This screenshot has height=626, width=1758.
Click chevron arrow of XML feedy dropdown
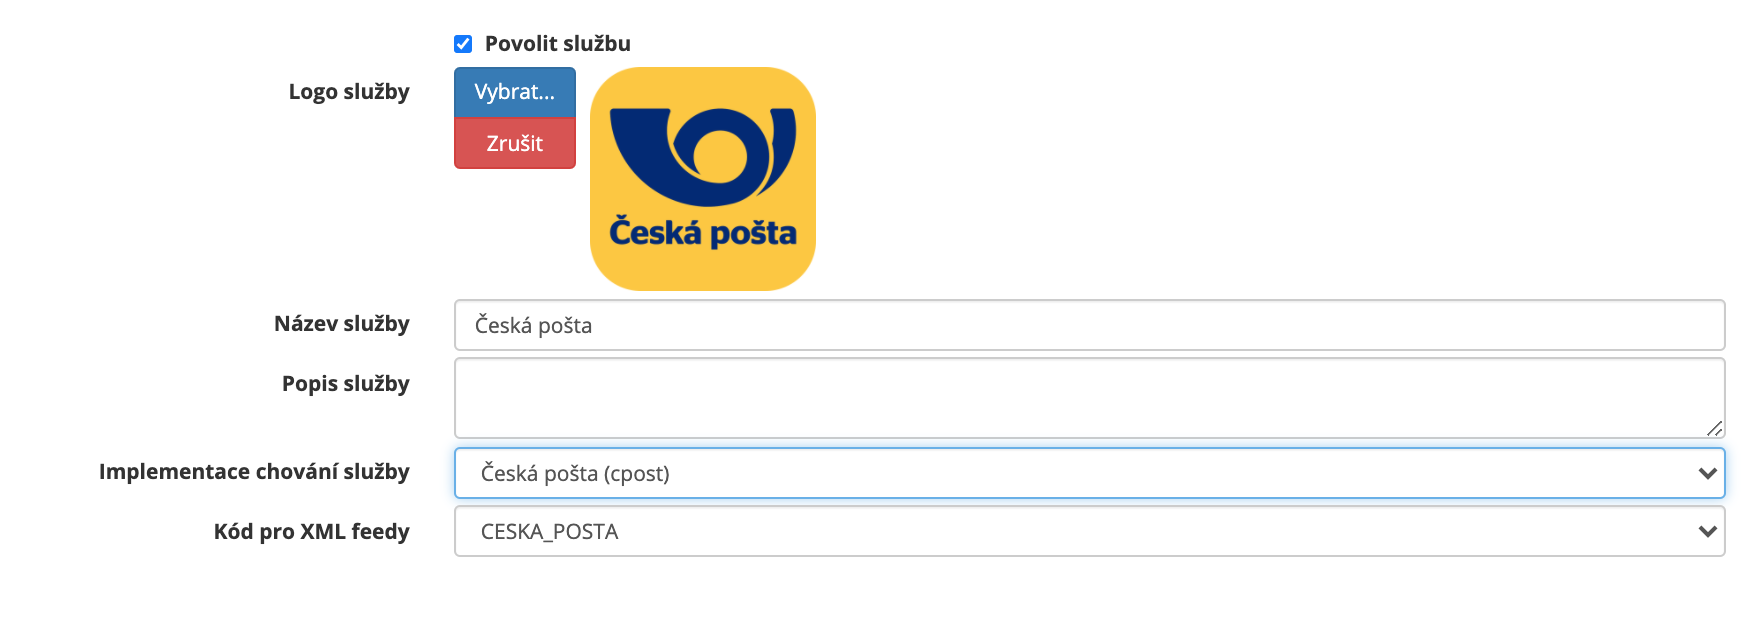coord(1707,531)
